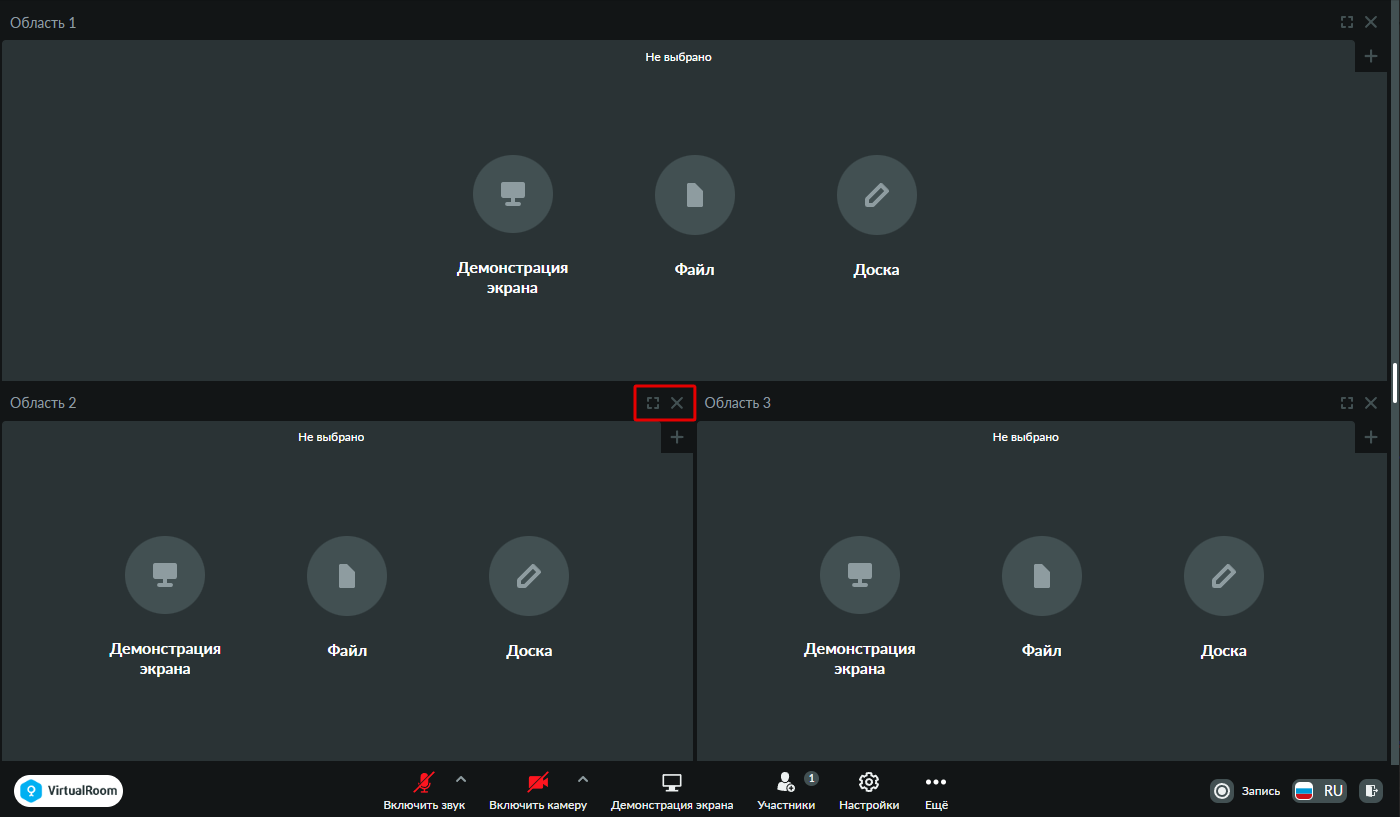Select the Не выбрано tab in Область 1
1400x817 pixels.
click(678, 57)
